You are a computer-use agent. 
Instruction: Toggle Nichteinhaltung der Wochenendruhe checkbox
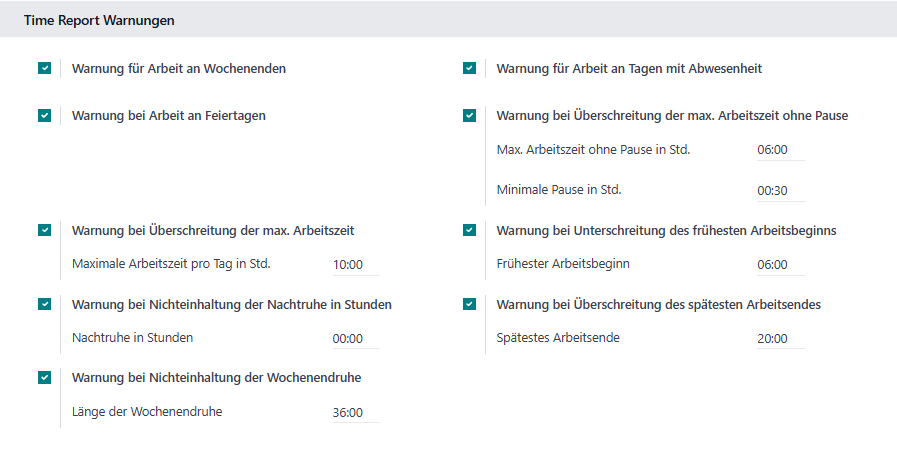pyautogui.click(x=45, y=377)
